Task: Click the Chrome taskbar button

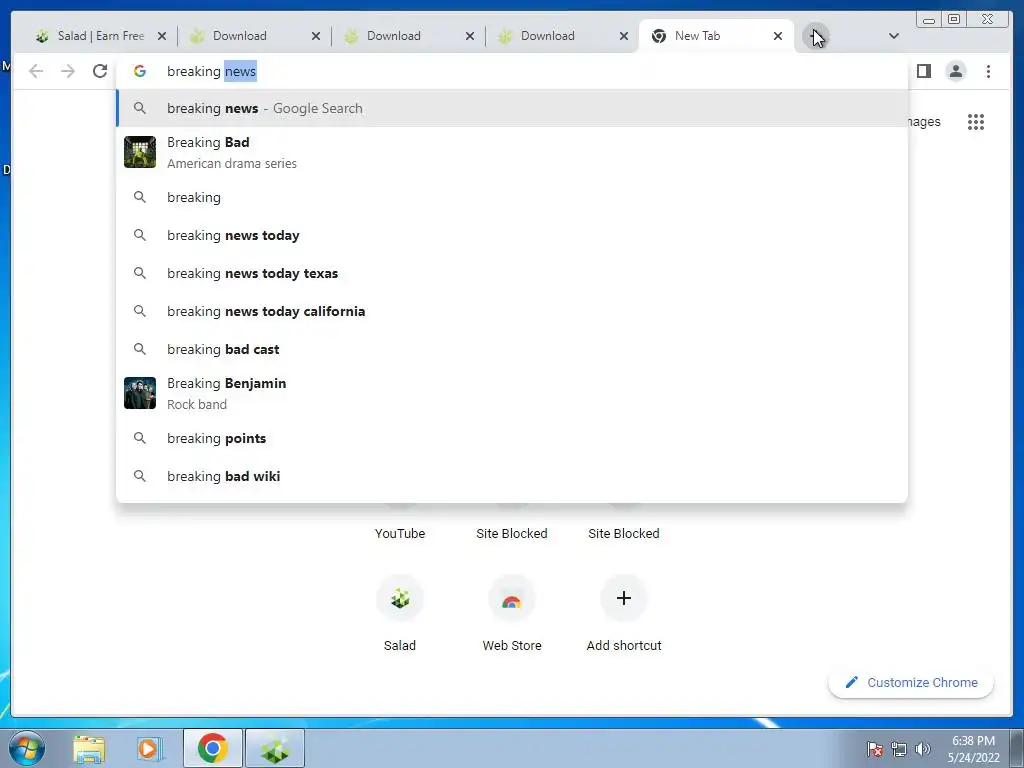Action: (212, 748)
